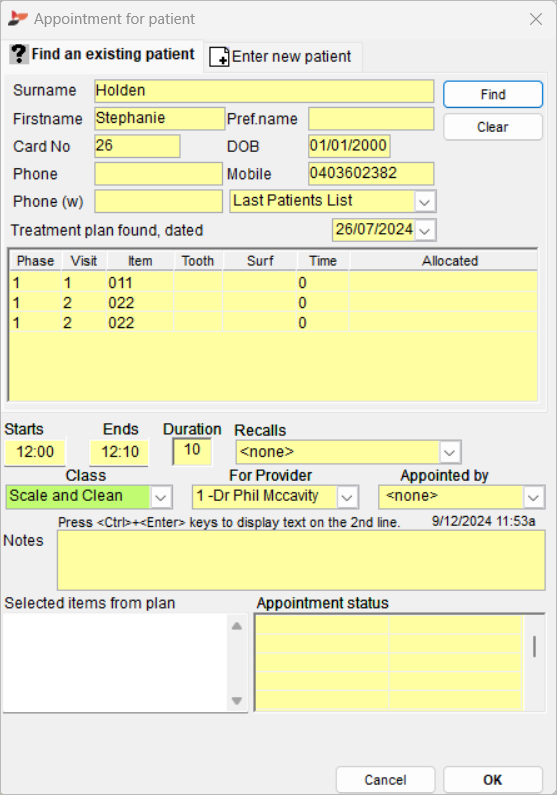Click the Find button
Screen dimensions: 557x795
point(493,94)
